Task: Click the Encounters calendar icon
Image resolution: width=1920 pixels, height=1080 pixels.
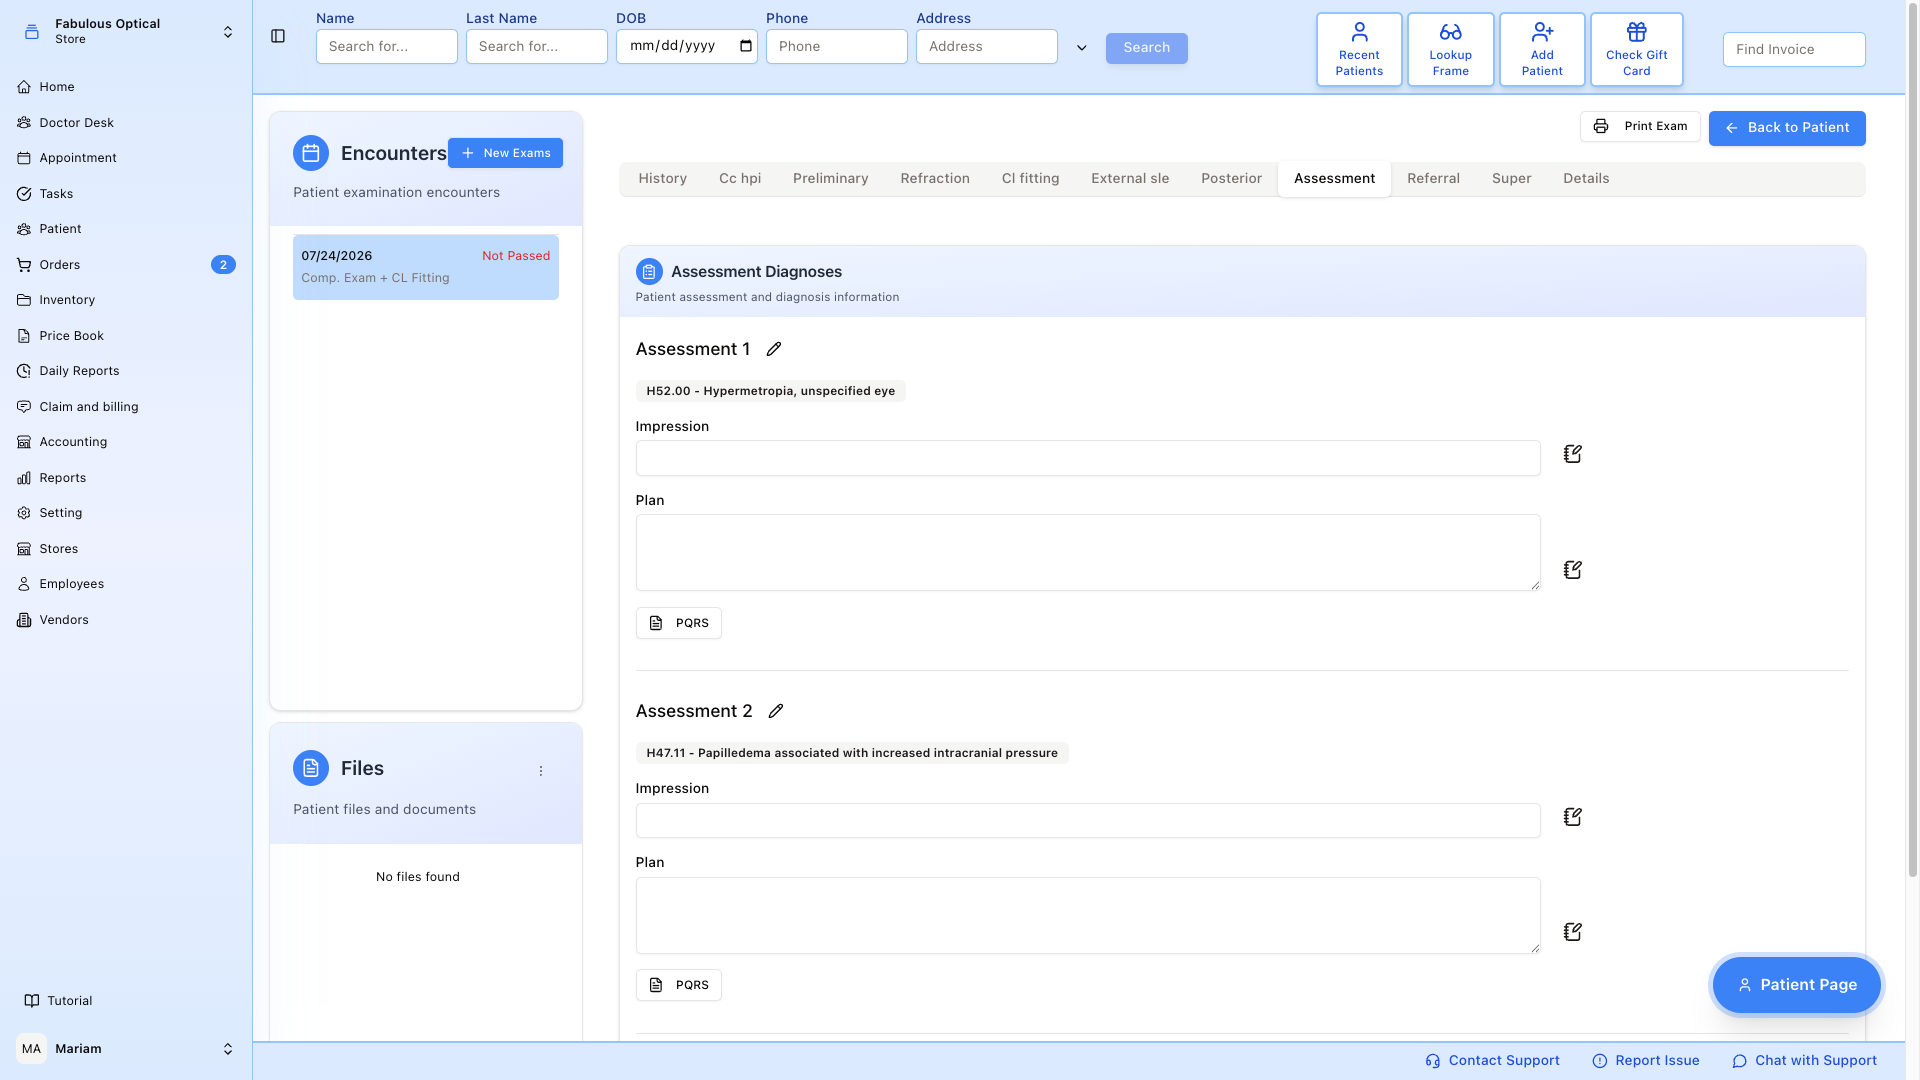Action: [311, 153]
